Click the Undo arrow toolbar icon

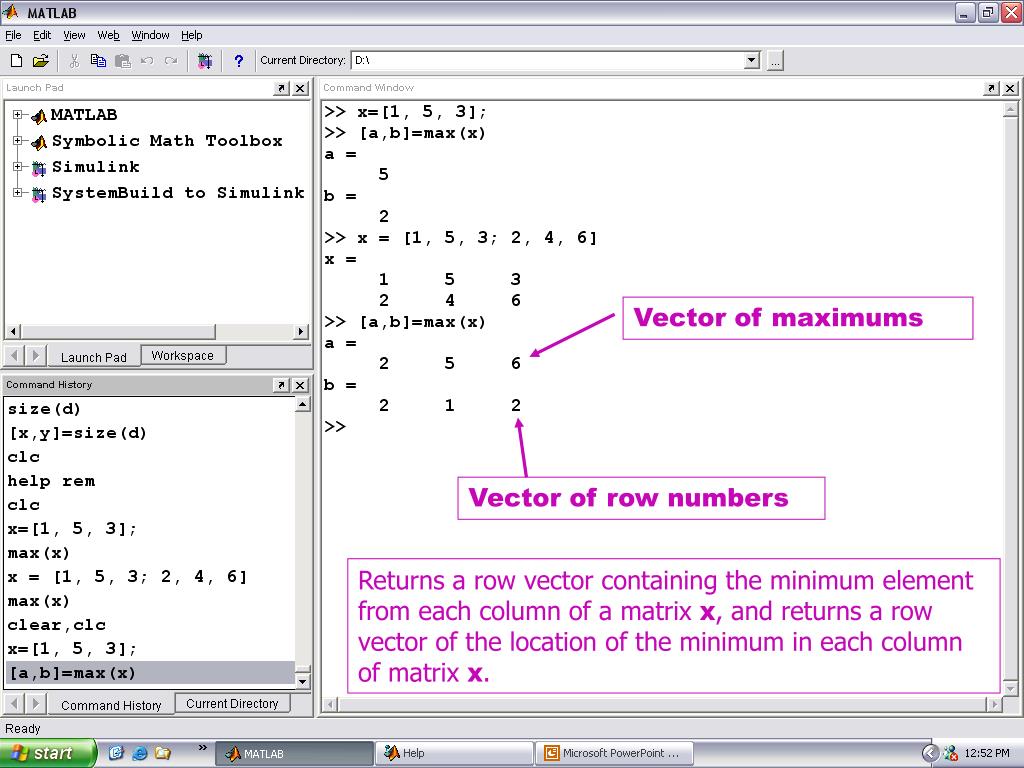tap(147, 61)
